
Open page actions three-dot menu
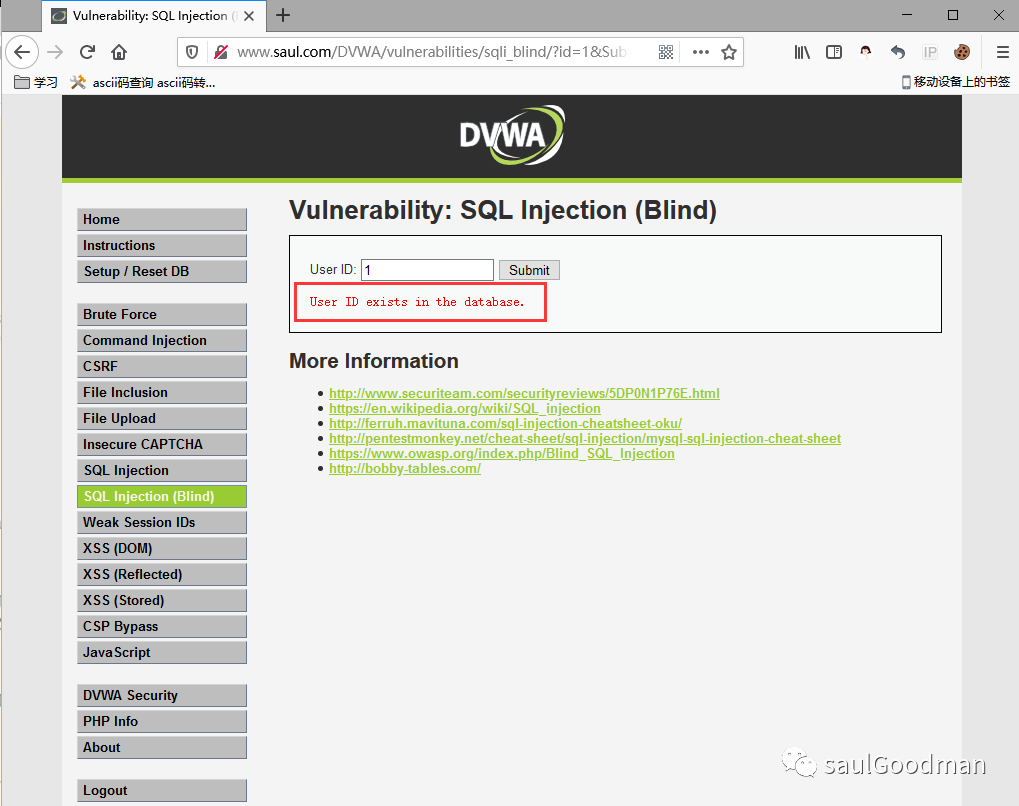(x=701, y=52)
